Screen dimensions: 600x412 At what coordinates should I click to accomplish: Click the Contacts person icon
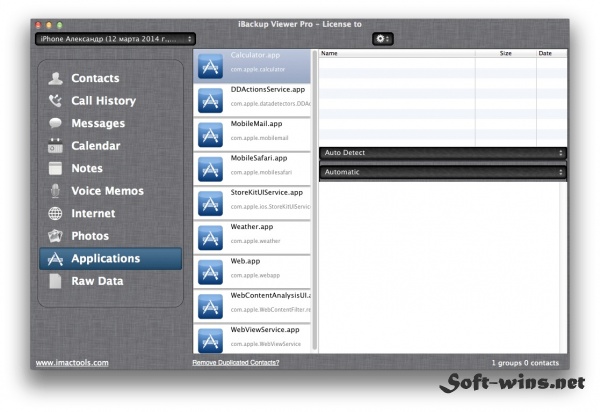(55, 78)
